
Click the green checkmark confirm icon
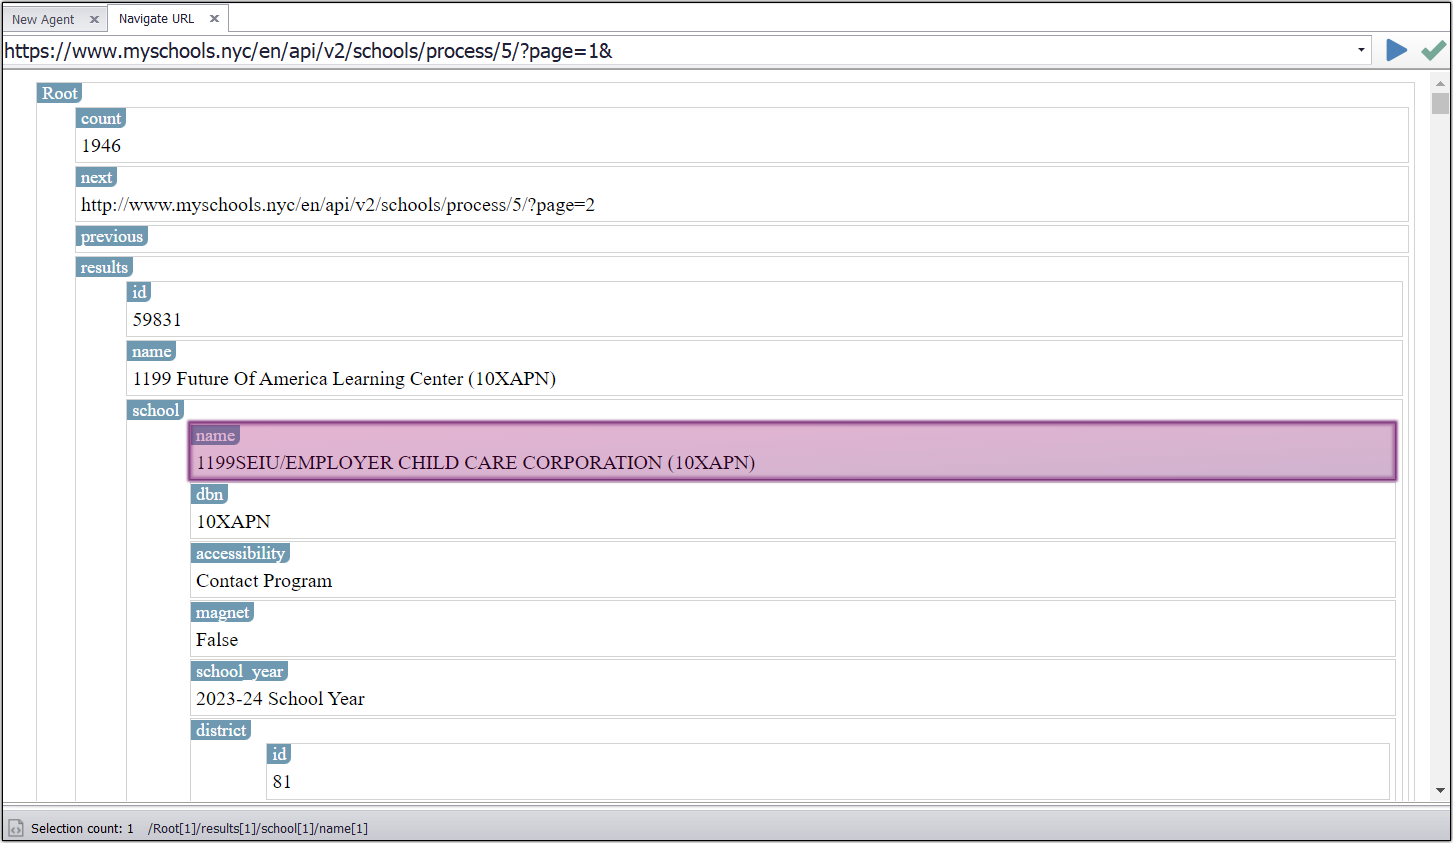[x=1433, y=50]
